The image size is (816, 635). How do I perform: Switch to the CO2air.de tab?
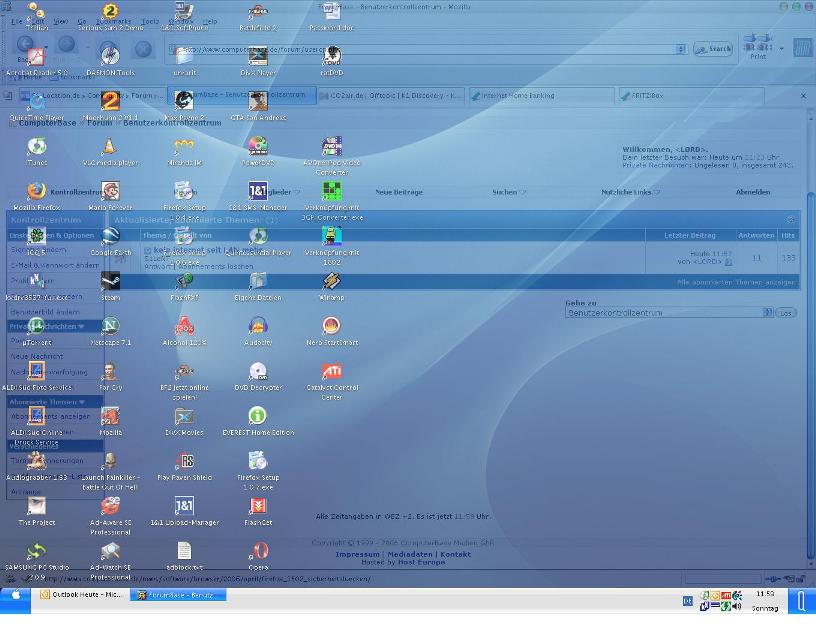coord(390,96)
